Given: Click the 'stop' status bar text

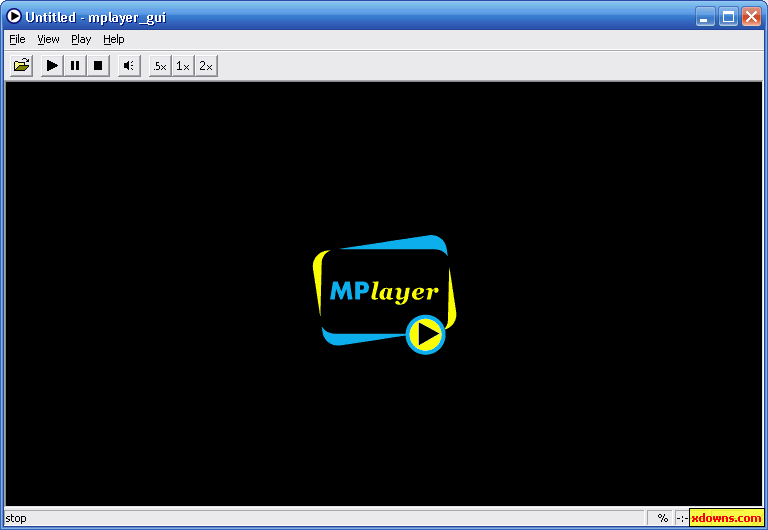Looking at the screenshot, I should coord(16,518).
